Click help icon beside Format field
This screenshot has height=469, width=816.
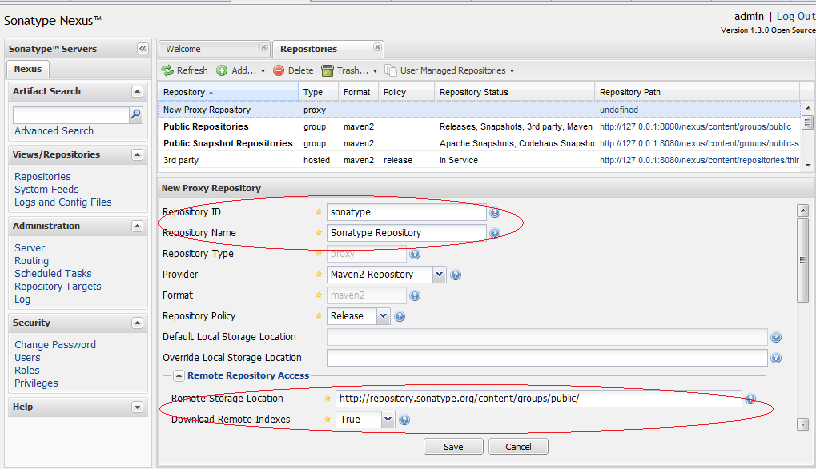tap(415, 296)
